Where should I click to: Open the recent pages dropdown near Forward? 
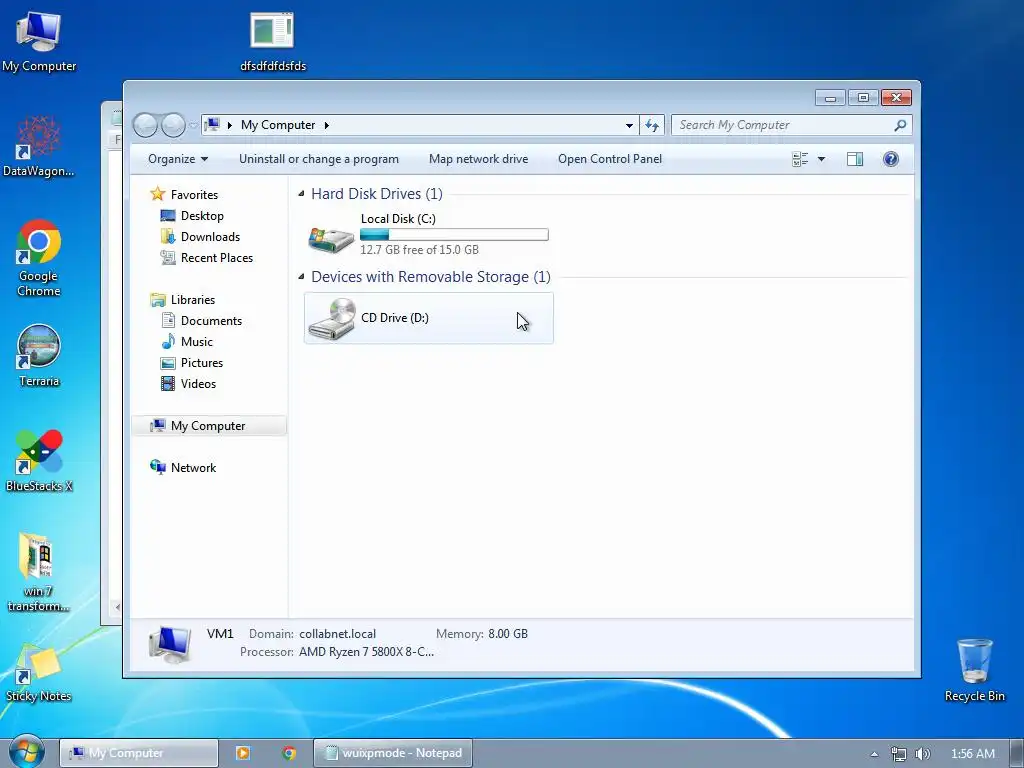point(193,125)
